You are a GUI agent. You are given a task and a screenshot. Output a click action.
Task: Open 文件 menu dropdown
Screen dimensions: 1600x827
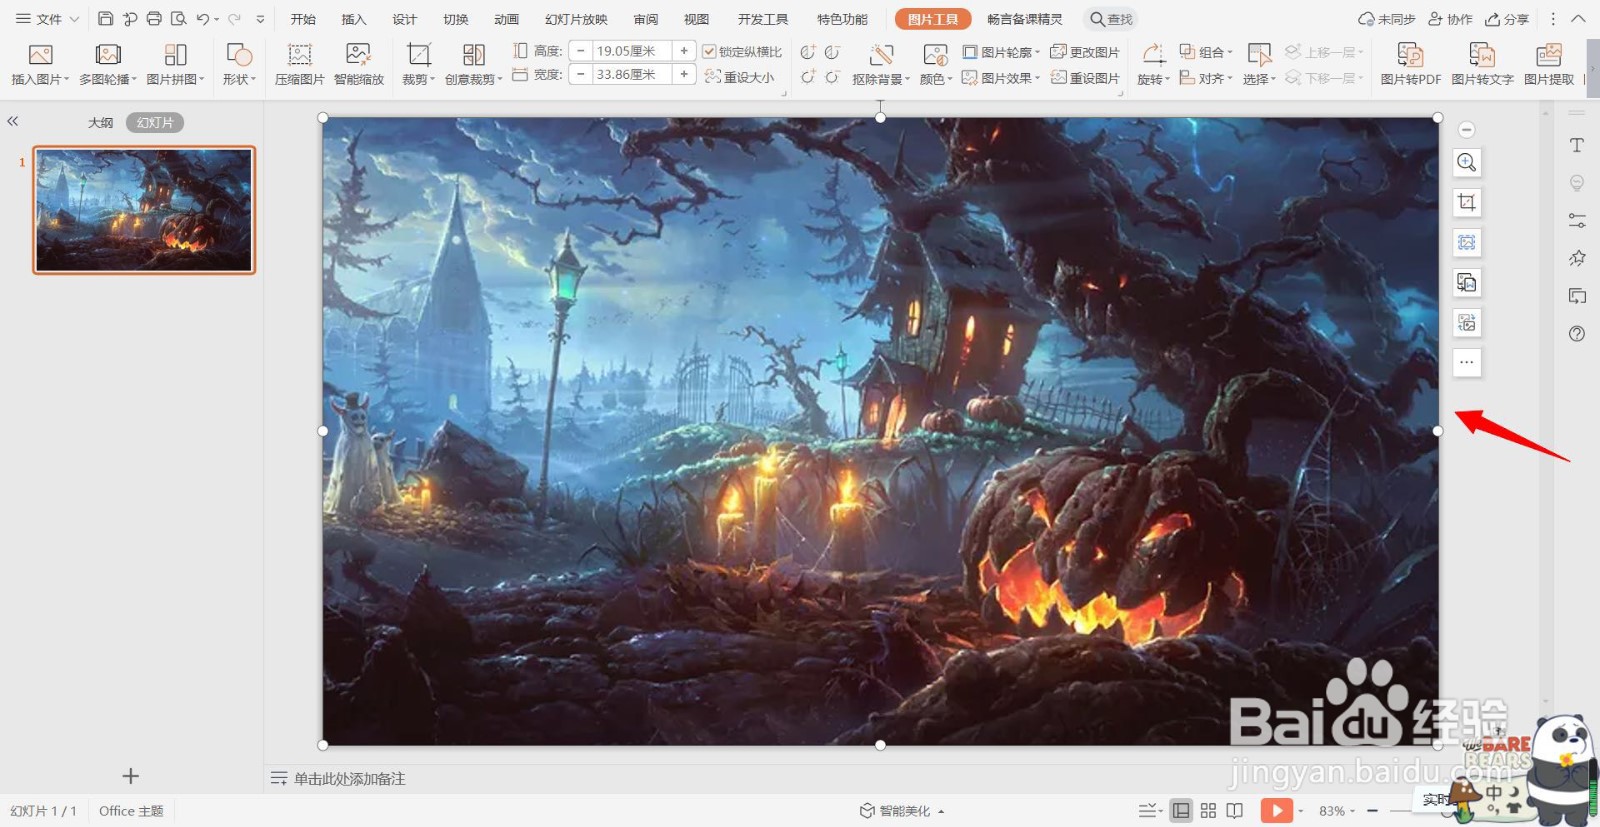tap(47, 19)
